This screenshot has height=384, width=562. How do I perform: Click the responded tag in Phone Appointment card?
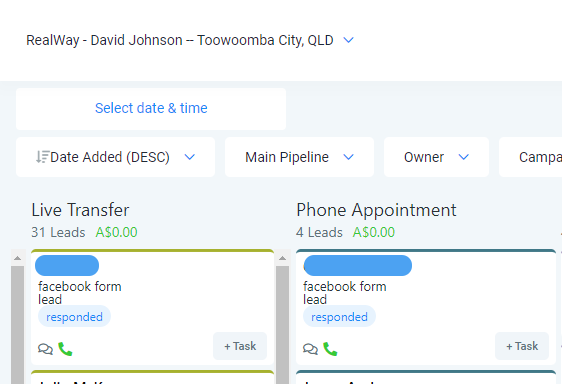coord(339,317)
